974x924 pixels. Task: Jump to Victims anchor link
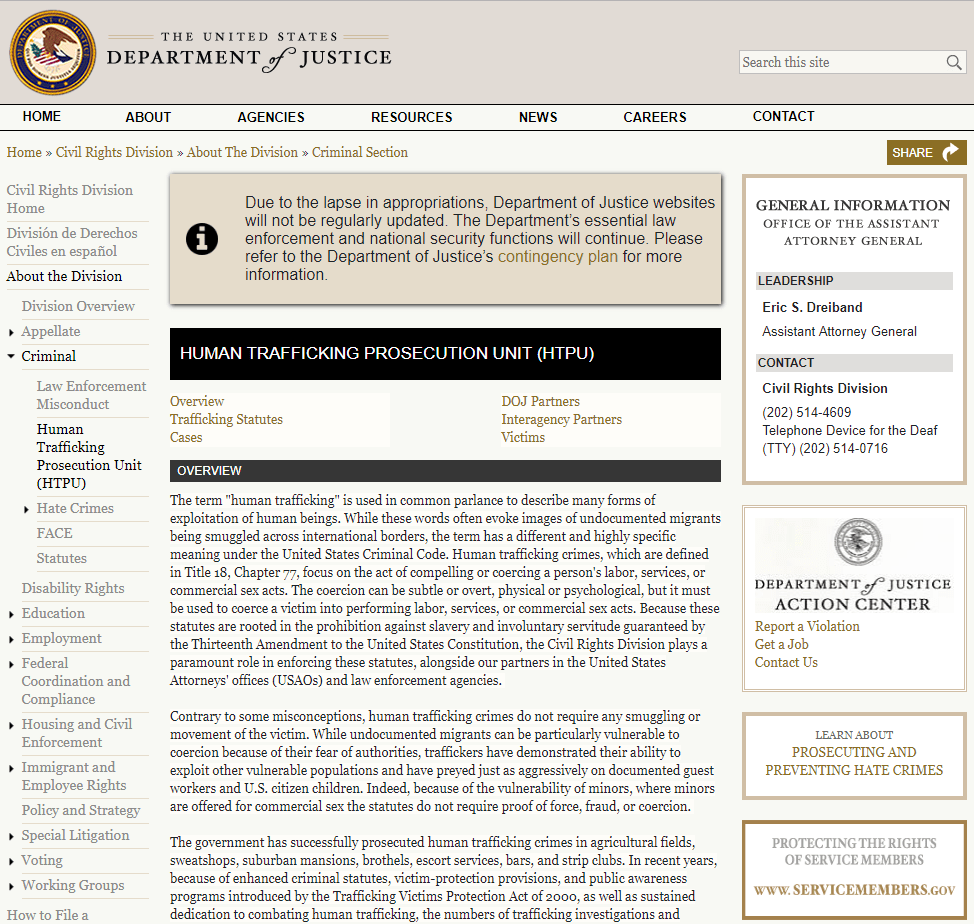[523, 437]
